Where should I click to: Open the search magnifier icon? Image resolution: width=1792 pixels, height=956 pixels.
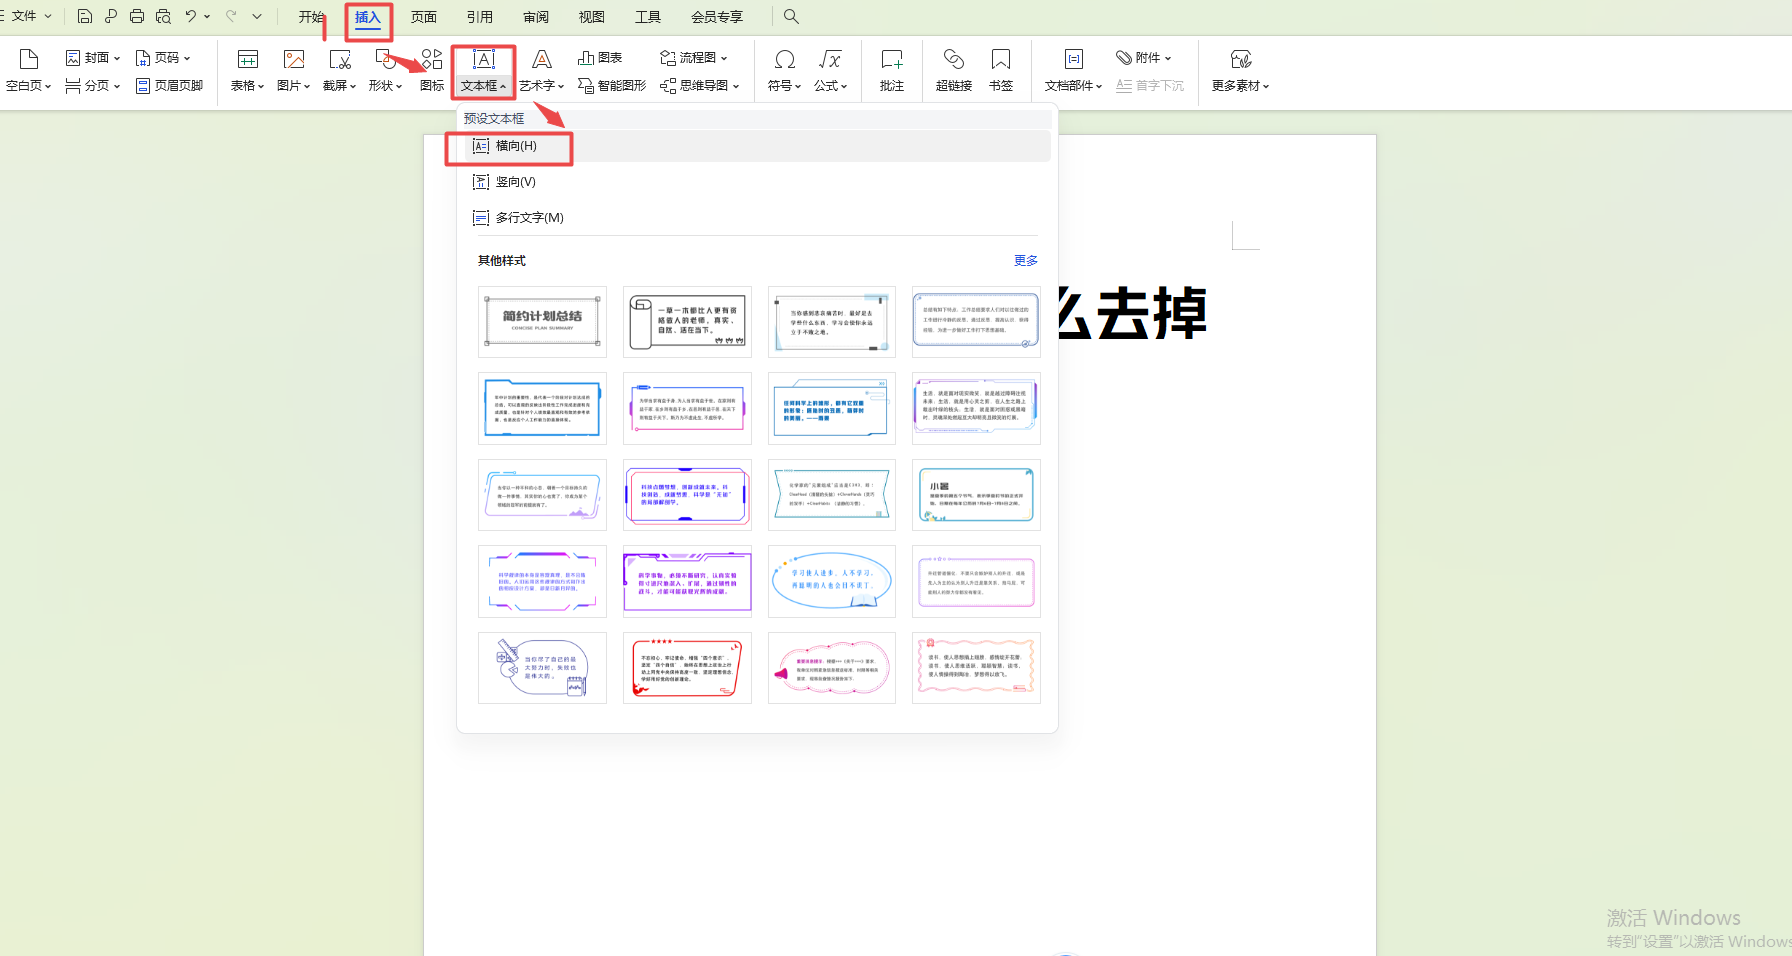pos(791,16)
